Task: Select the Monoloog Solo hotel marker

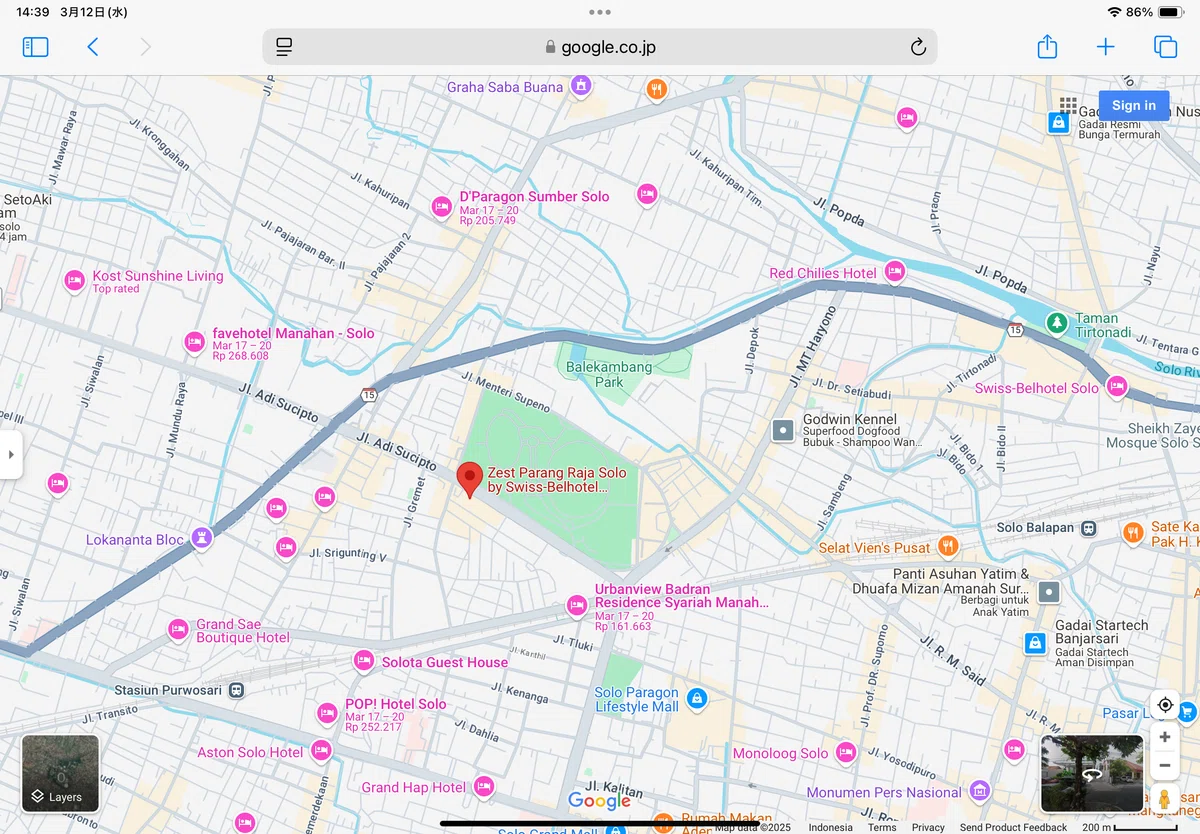Action: pos(846,752)
